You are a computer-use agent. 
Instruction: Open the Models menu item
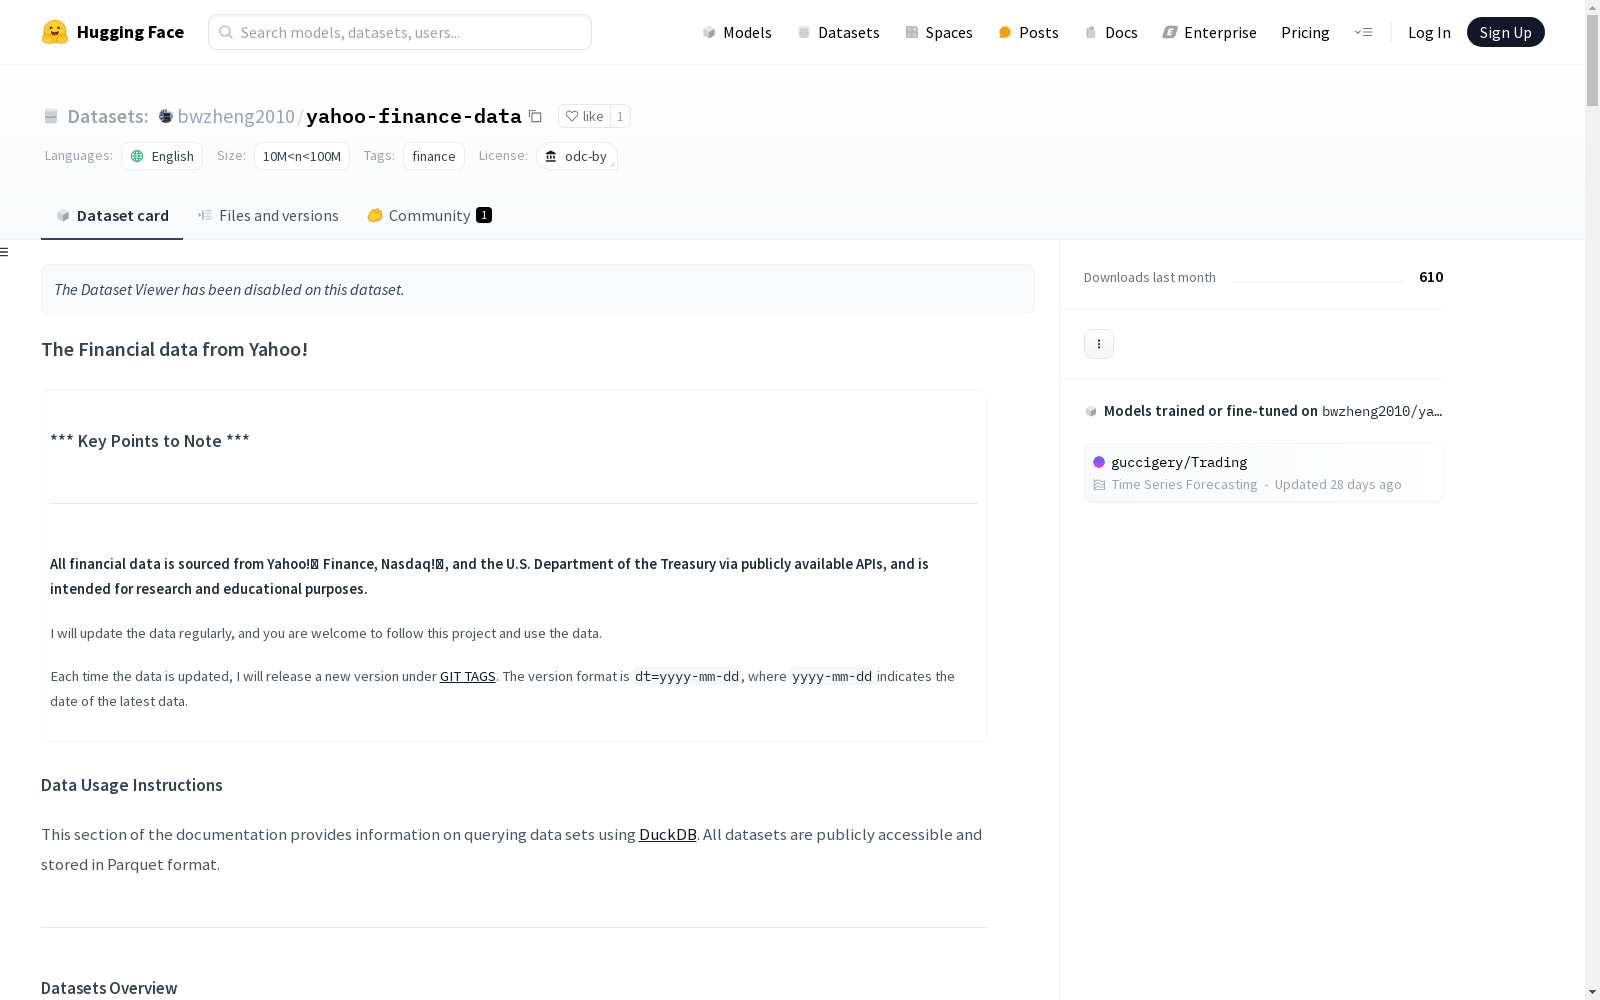(x=737, y=32)
